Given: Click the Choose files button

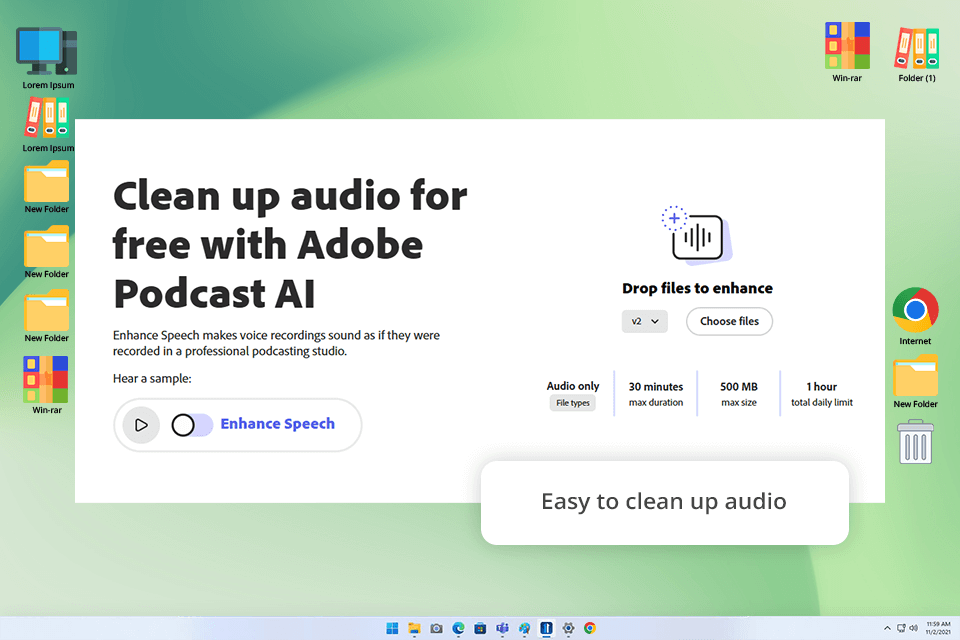Looking at the screenshot, I should tap(729, 322).
